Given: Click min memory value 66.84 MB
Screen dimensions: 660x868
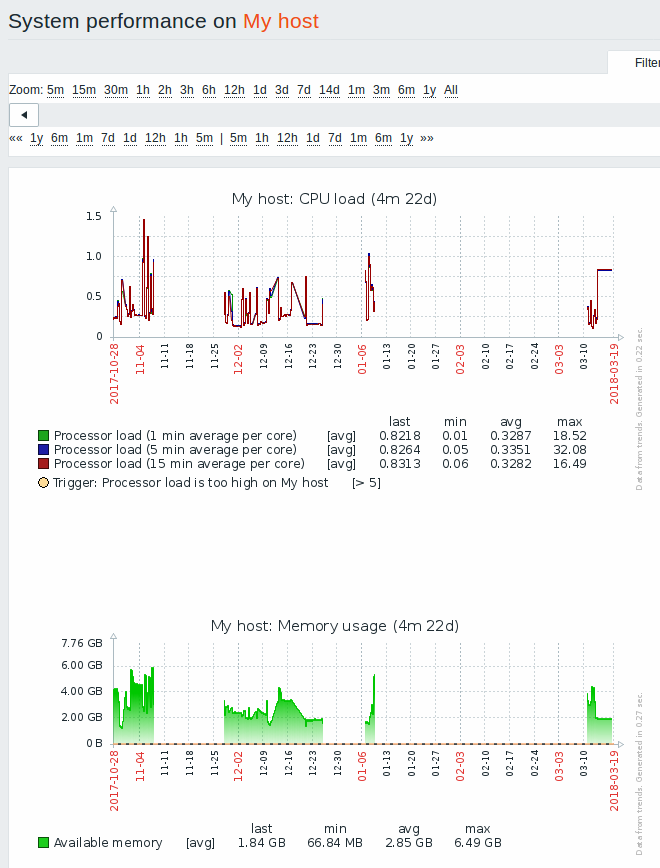Looking at the screenshot, I should pyautogui.click(x=335, y=843).
